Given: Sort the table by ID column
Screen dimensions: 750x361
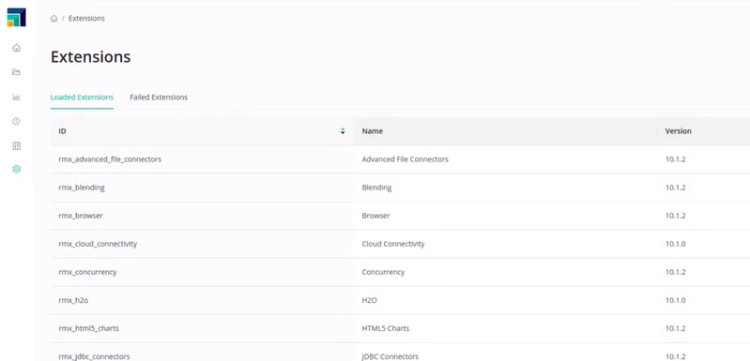Looking at the screenshot, I should (x=342, y=131).
